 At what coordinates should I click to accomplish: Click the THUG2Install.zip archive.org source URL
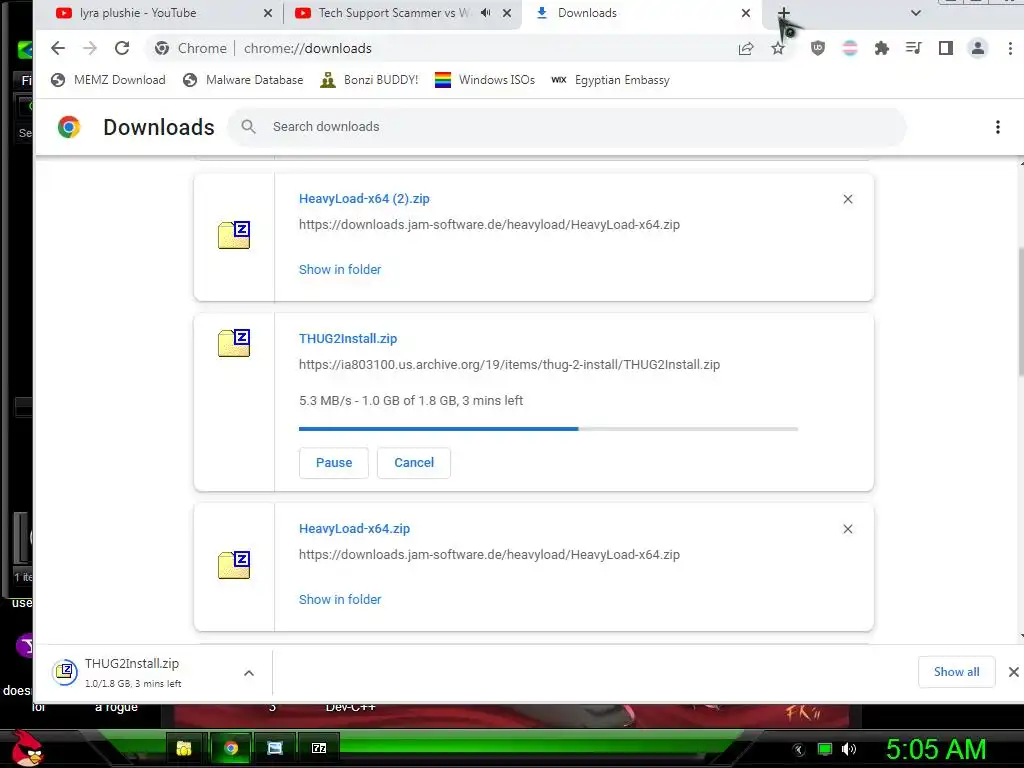click(509, 364)
